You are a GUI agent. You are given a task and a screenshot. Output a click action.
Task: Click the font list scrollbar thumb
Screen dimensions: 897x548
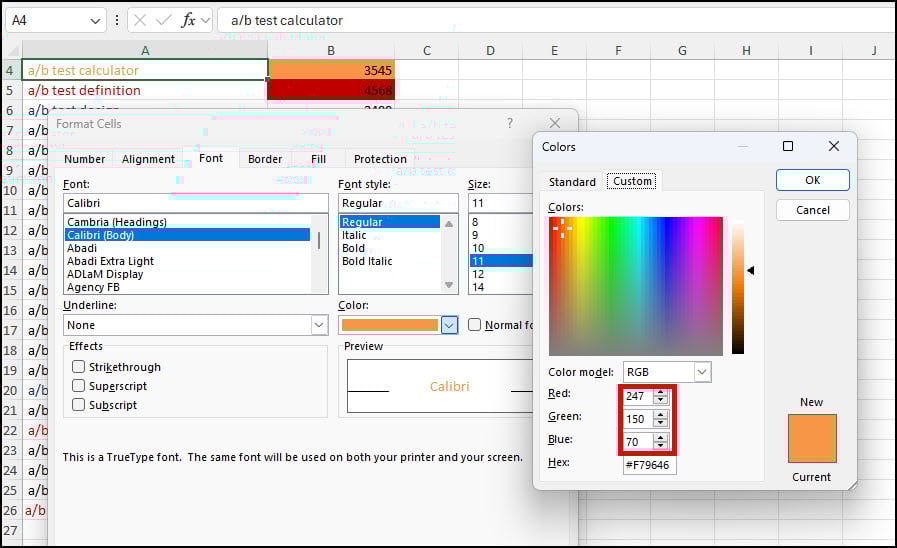[x=319, y=240]
